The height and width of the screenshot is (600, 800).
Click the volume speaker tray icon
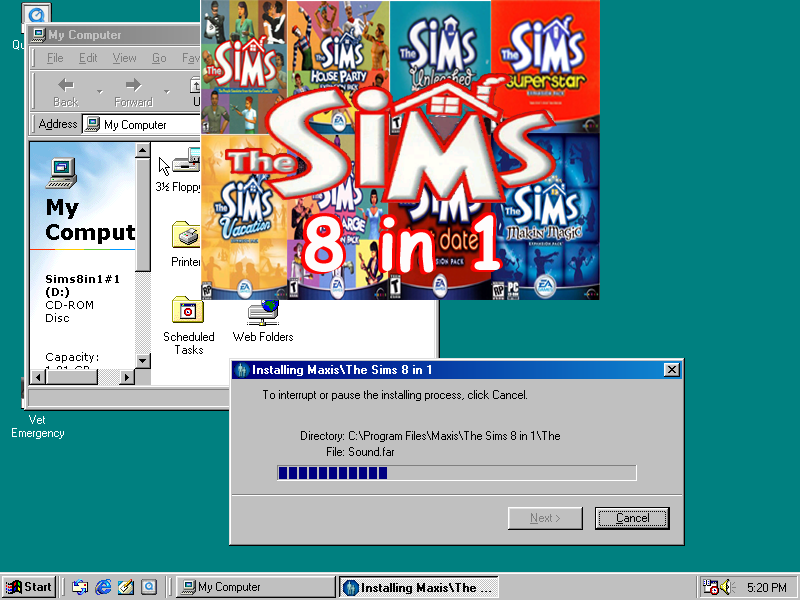(x=726, y=587)
